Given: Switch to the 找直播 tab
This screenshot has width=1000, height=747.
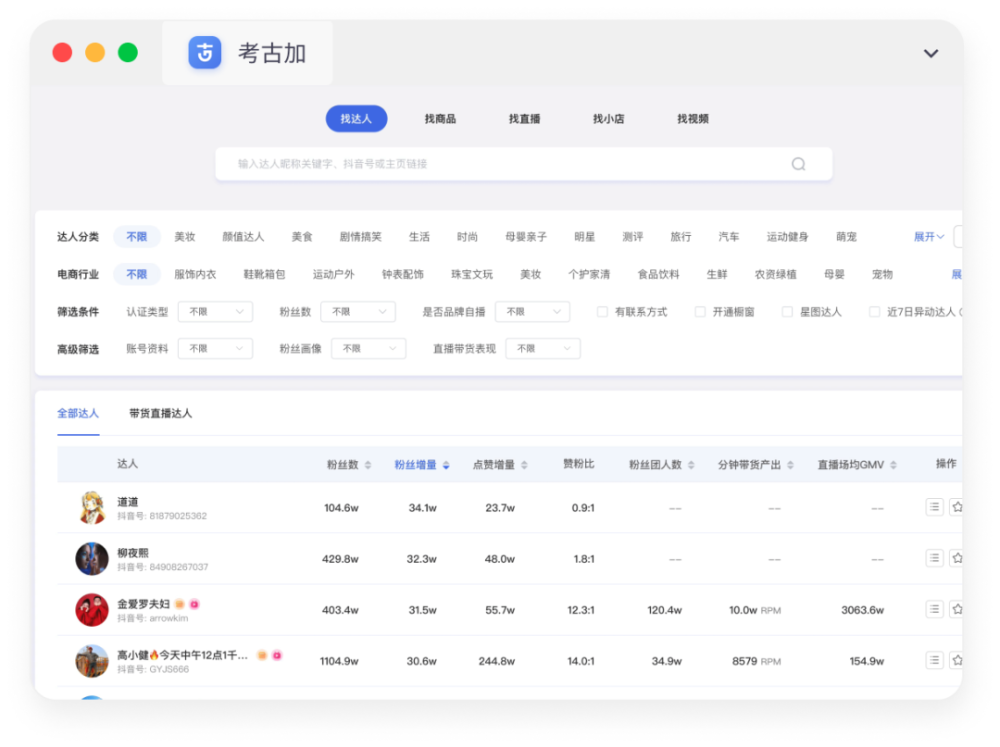Looking at the screenshot, I should point(524,119).
